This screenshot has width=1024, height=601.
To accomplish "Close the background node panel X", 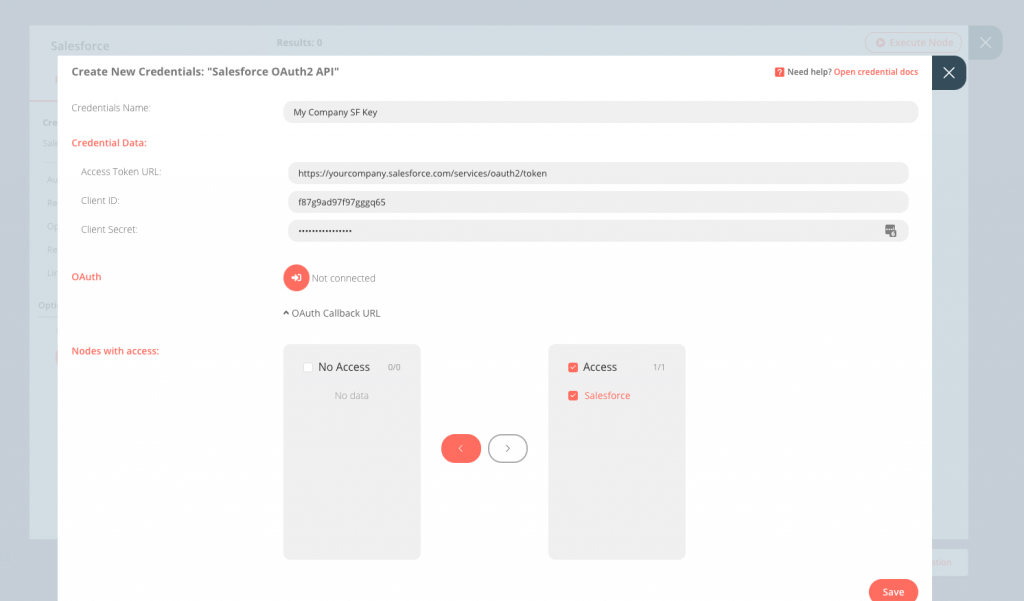I will coord(985,43).
